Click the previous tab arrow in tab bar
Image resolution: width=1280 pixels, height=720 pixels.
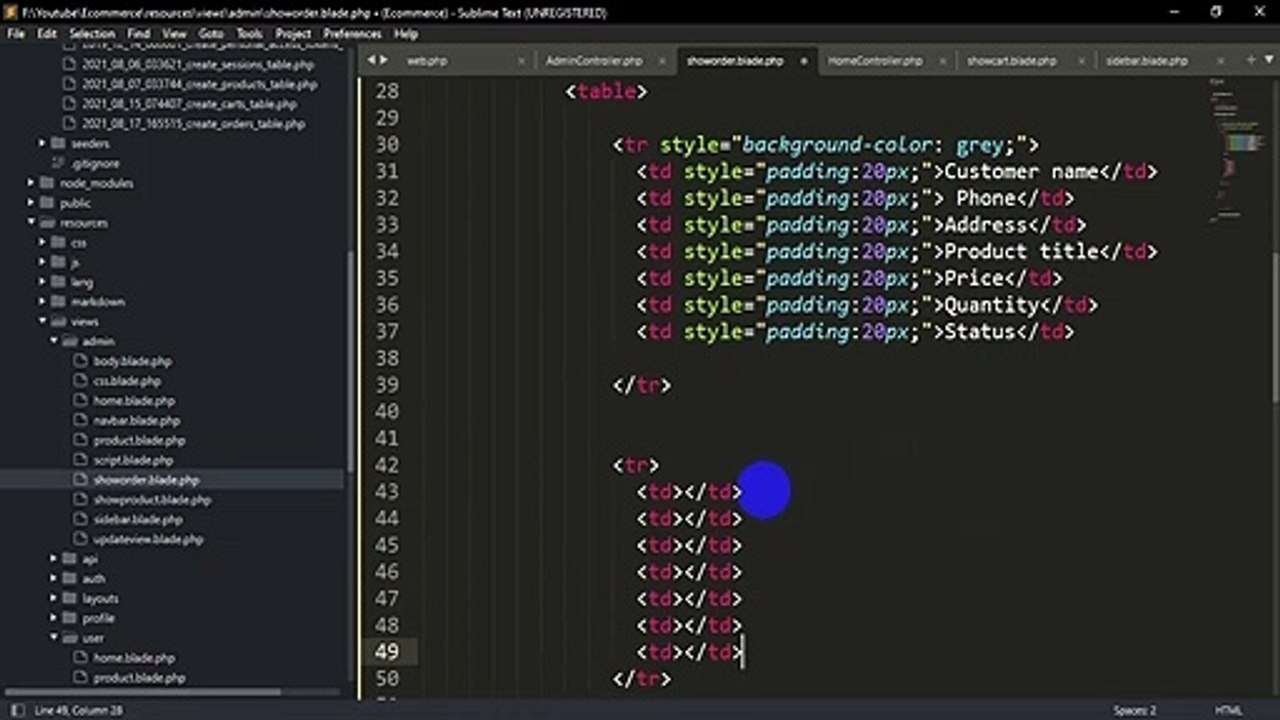point(370,60)
